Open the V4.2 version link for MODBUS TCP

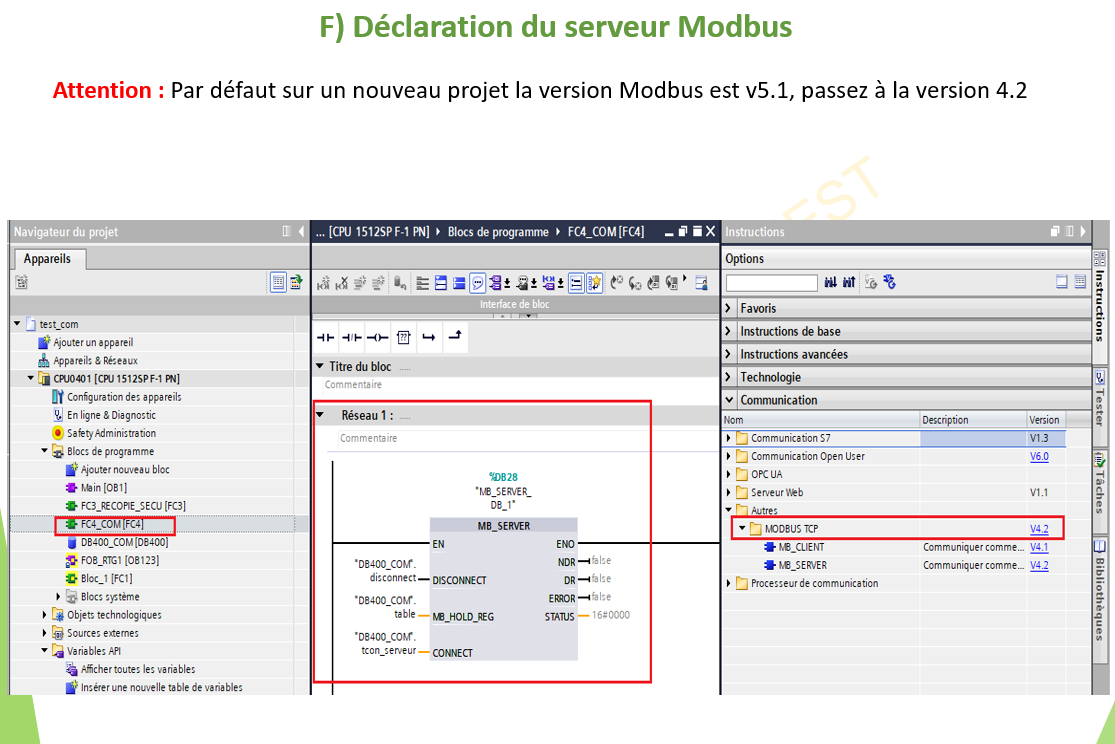pyautogui.click(x=1039, y=527)
